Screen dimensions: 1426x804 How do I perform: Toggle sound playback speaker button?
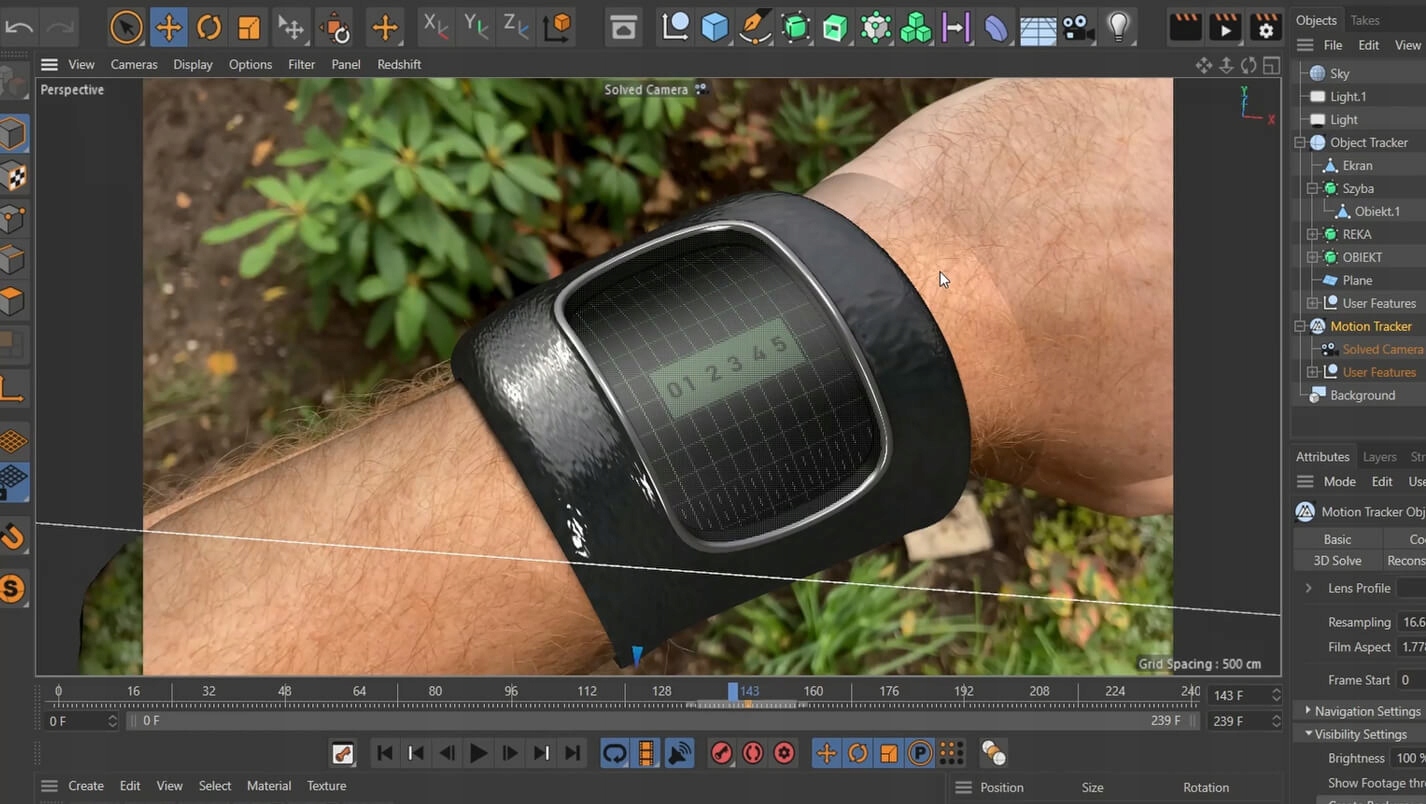point(679,753)
